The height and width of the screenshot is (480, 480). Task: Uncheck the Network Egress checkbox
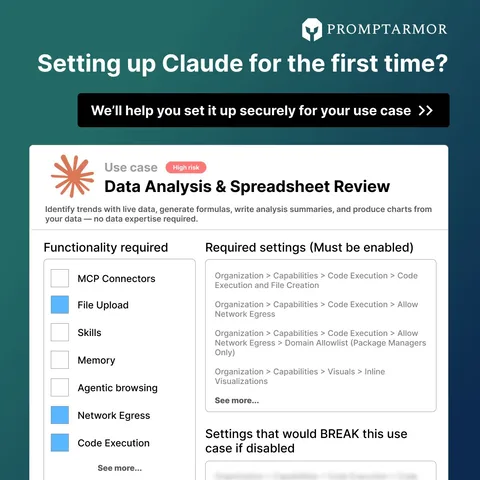[60, 415]
